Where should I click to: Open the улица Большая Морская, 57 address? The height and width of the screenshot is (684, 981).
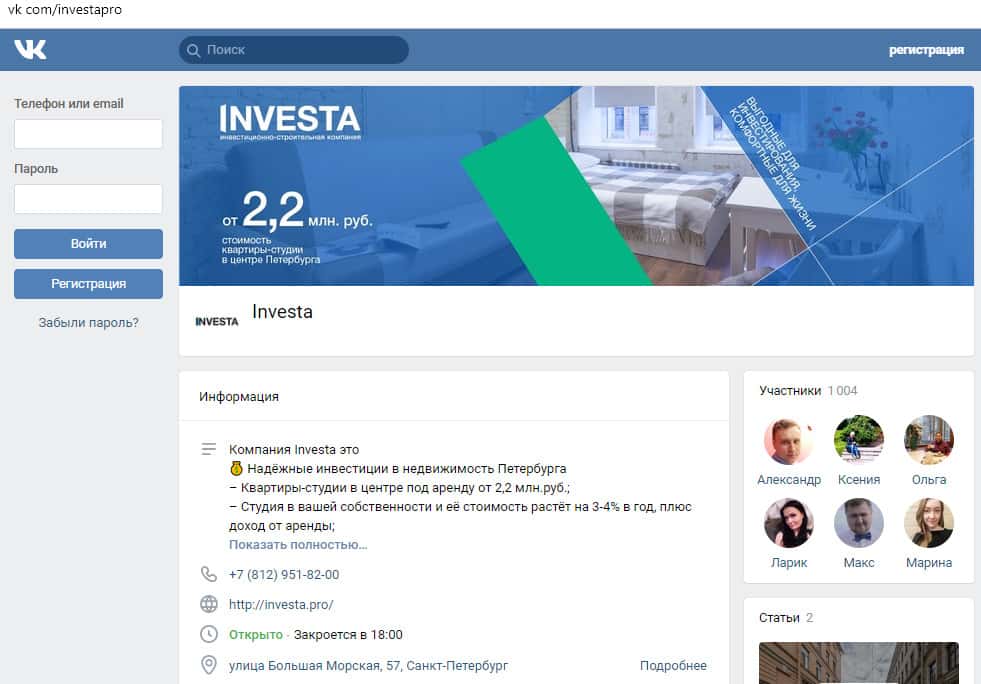coord(369,665)
